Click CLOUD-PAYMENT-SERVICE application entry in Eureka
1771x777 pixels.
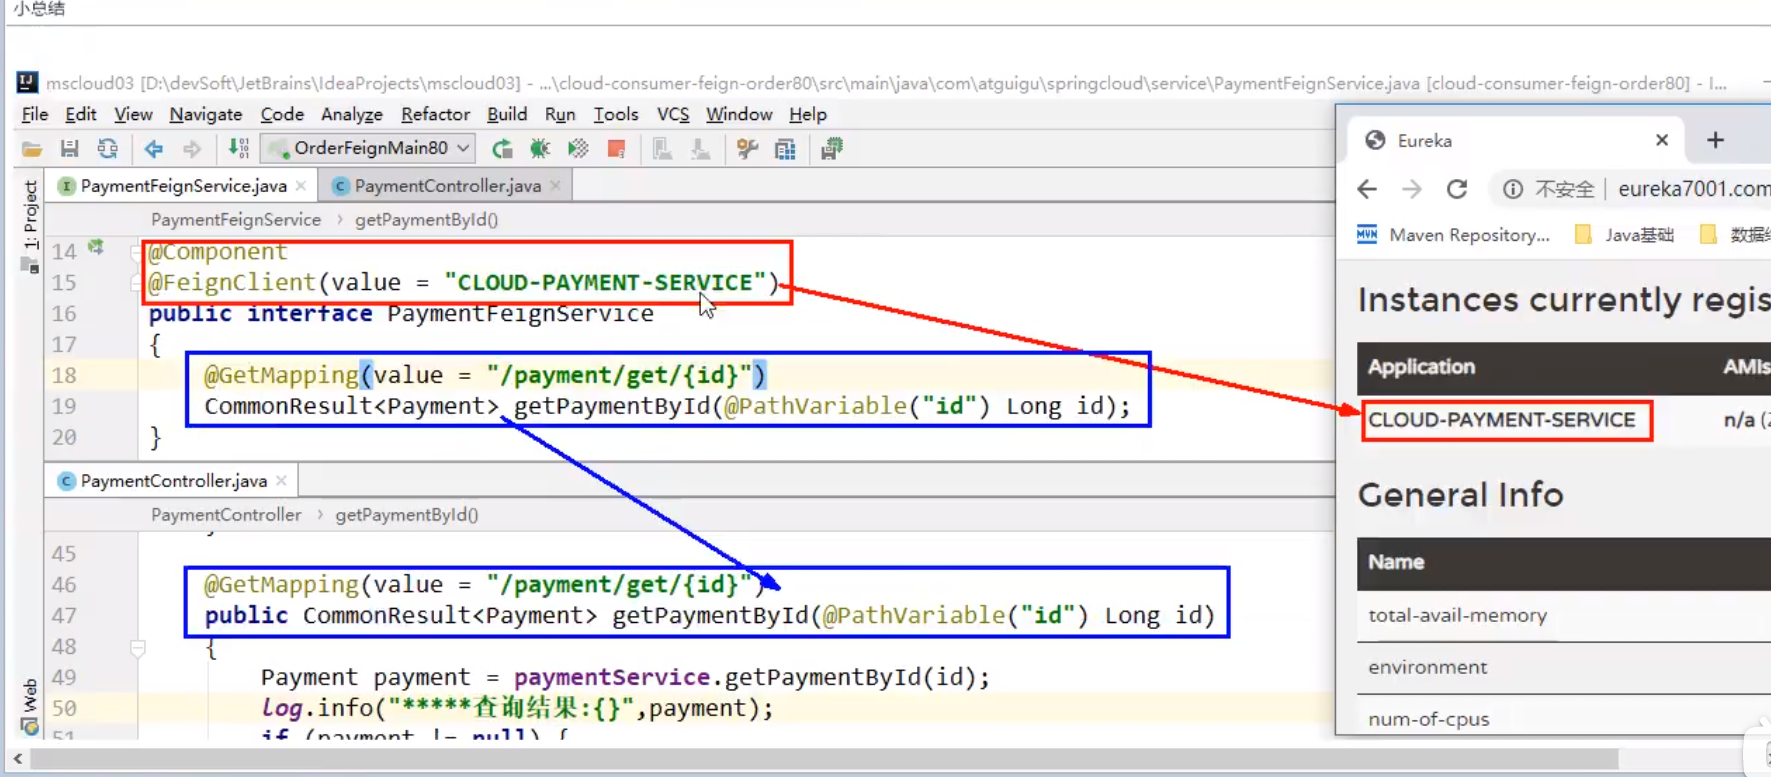pyautogui.click(x=1502, y=420)
